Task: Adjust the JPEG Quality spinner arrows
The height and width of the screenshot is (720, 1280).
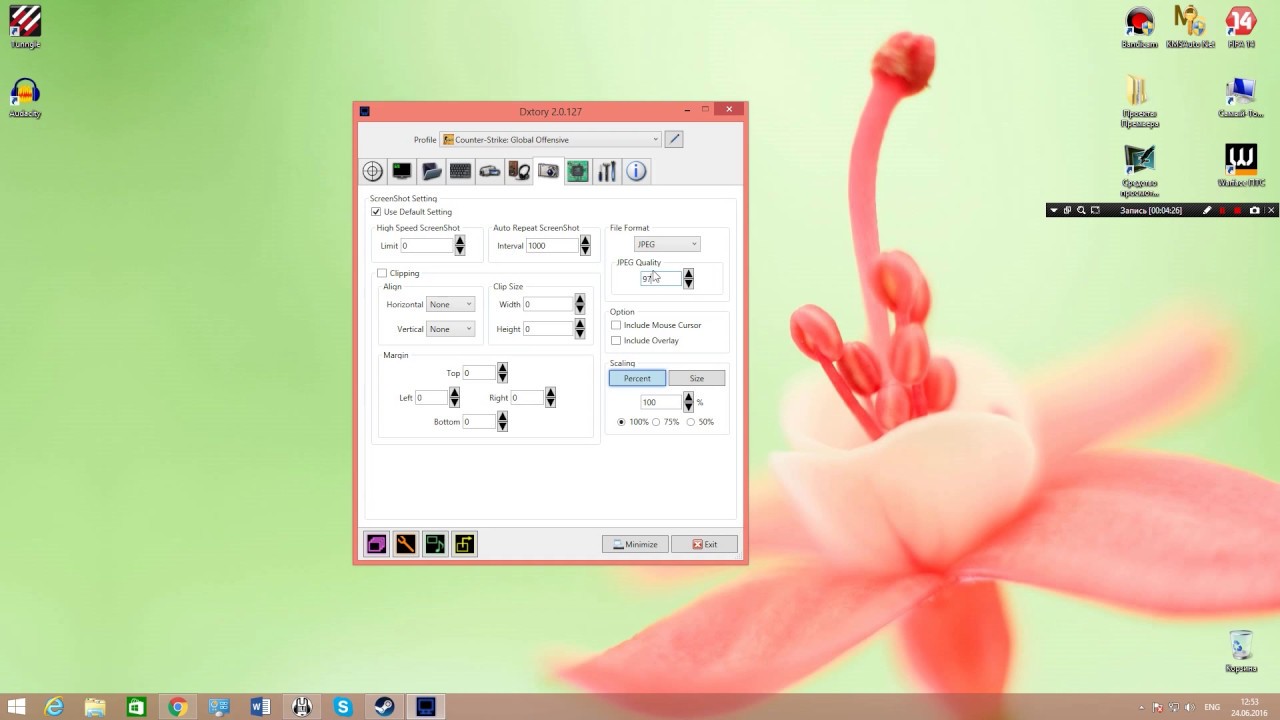Action: point(688,279)
